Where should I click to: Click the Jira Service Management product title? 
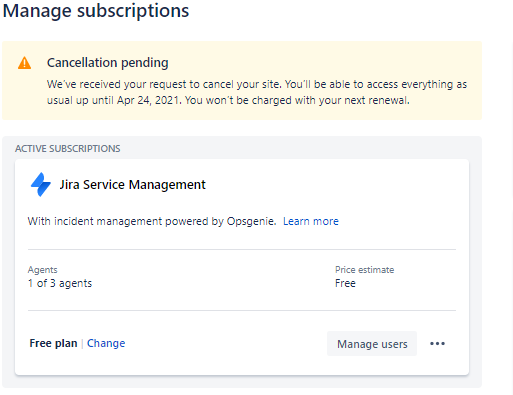tap(133, 185)
